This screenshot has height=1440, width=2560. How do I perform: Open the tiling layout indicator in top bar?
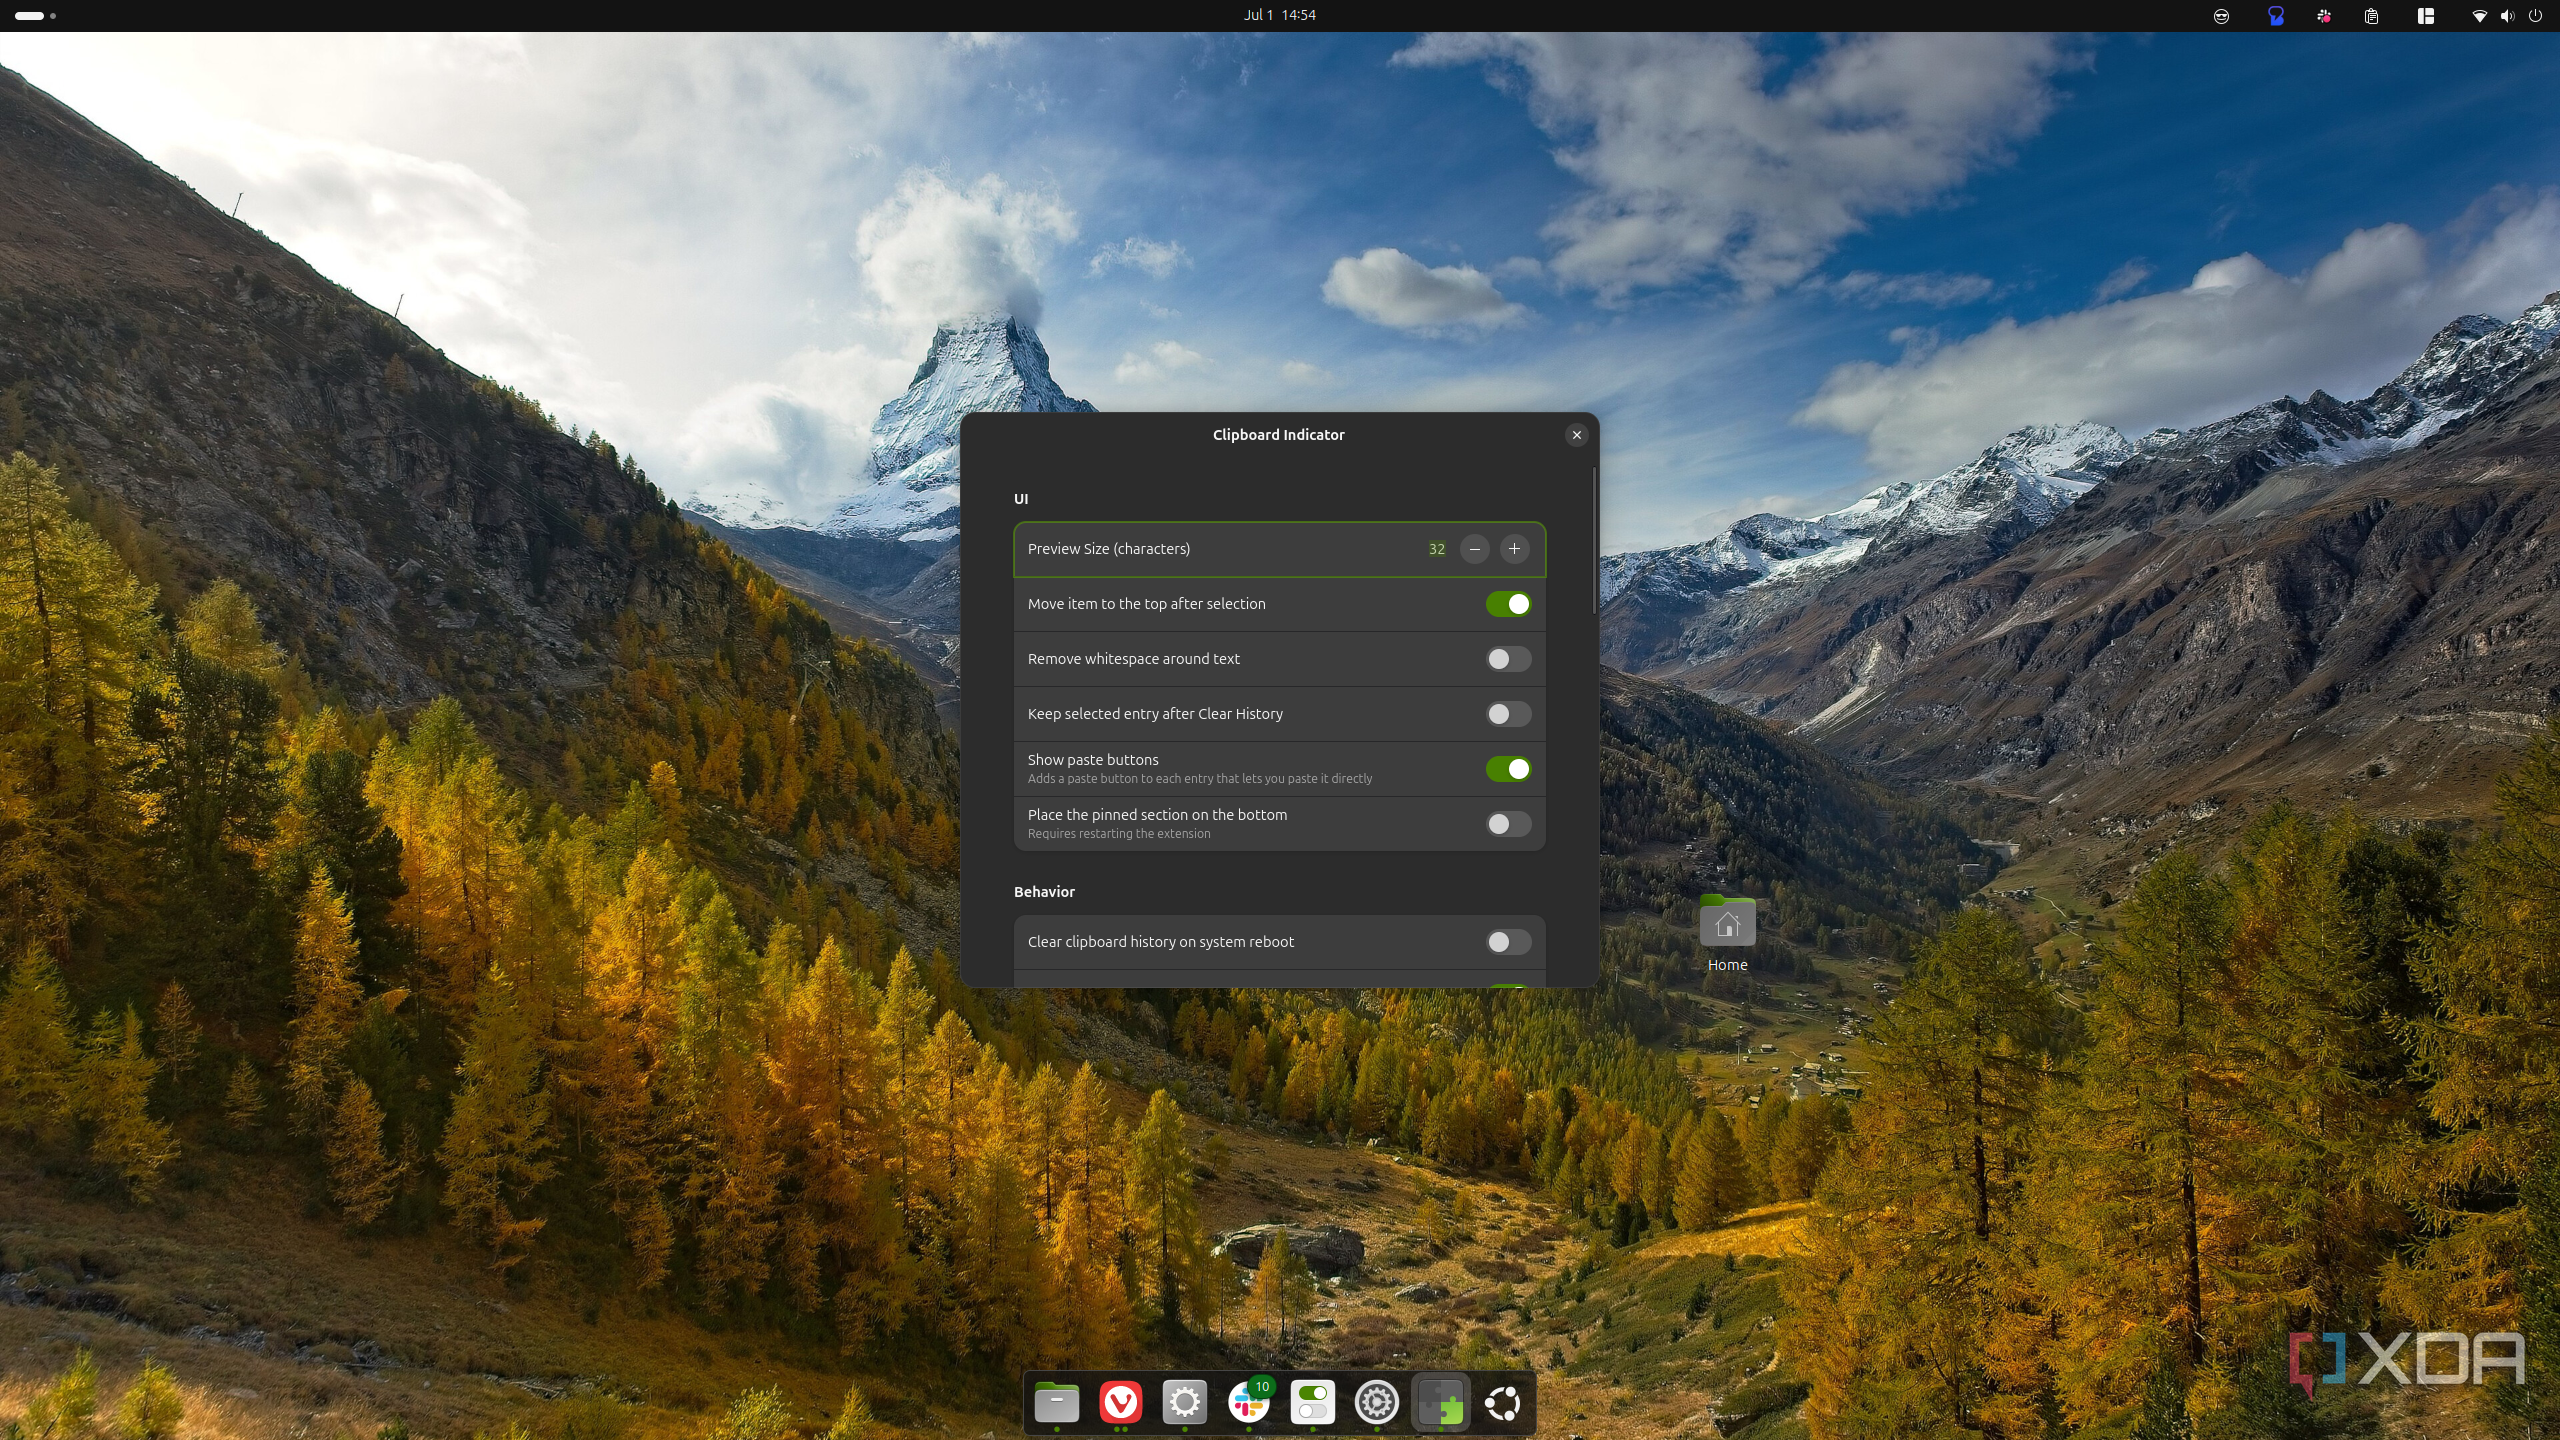click(2425, 15)
